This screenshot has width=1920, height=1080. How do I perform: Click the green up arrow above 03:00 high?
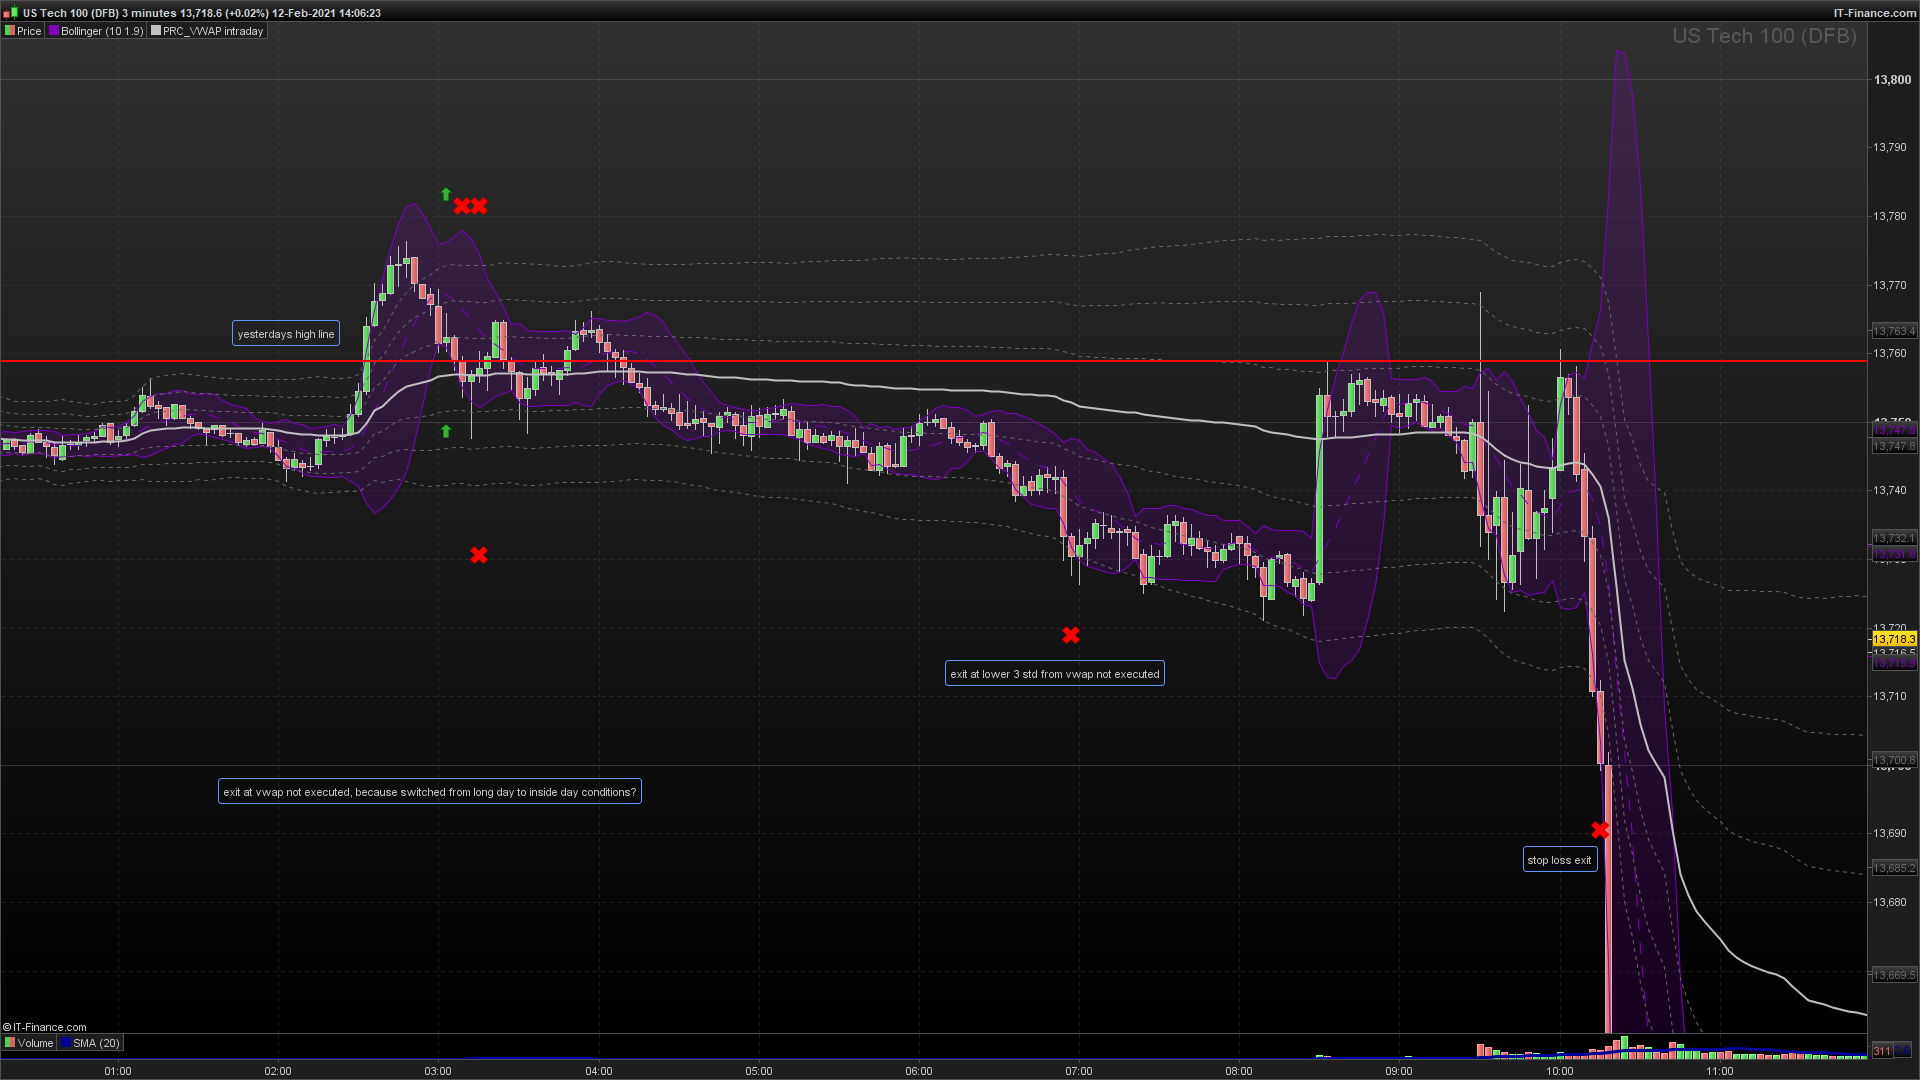click(x=446, y=194)
